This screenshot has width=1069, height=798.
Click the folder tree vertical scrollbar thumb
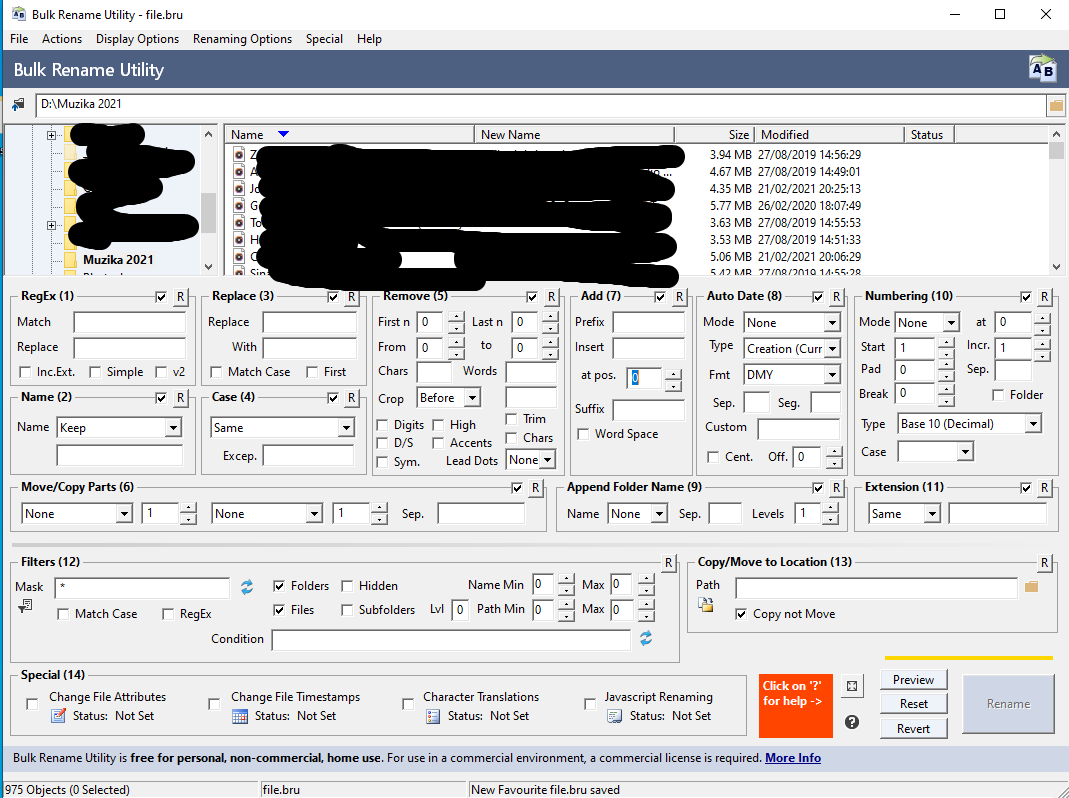click(x=208, y=213)
